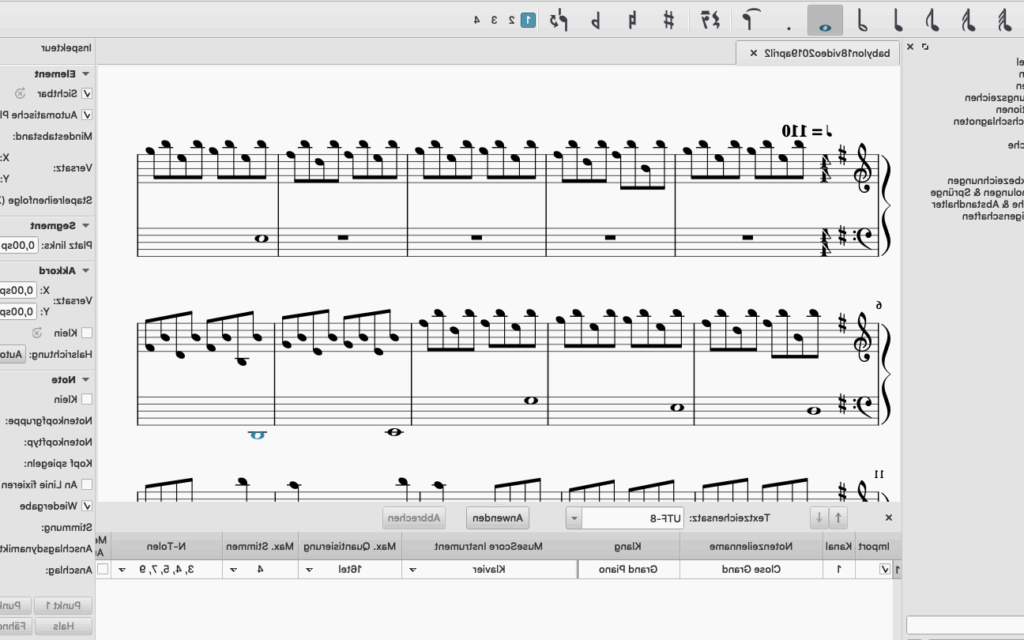Screen dimensions: 1024x640
Task: Click the flat accidental icon
Action: pos(595,19)
